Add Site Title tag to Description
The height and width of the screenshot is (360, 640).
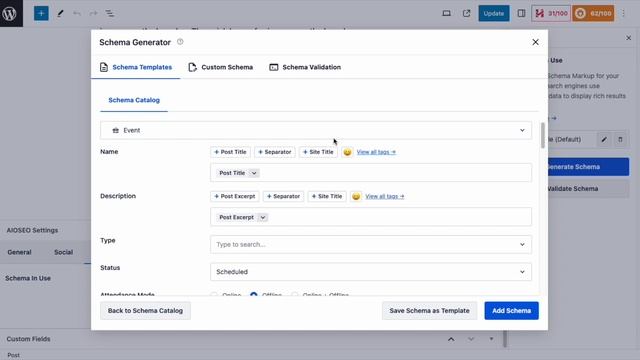(327, 196)
